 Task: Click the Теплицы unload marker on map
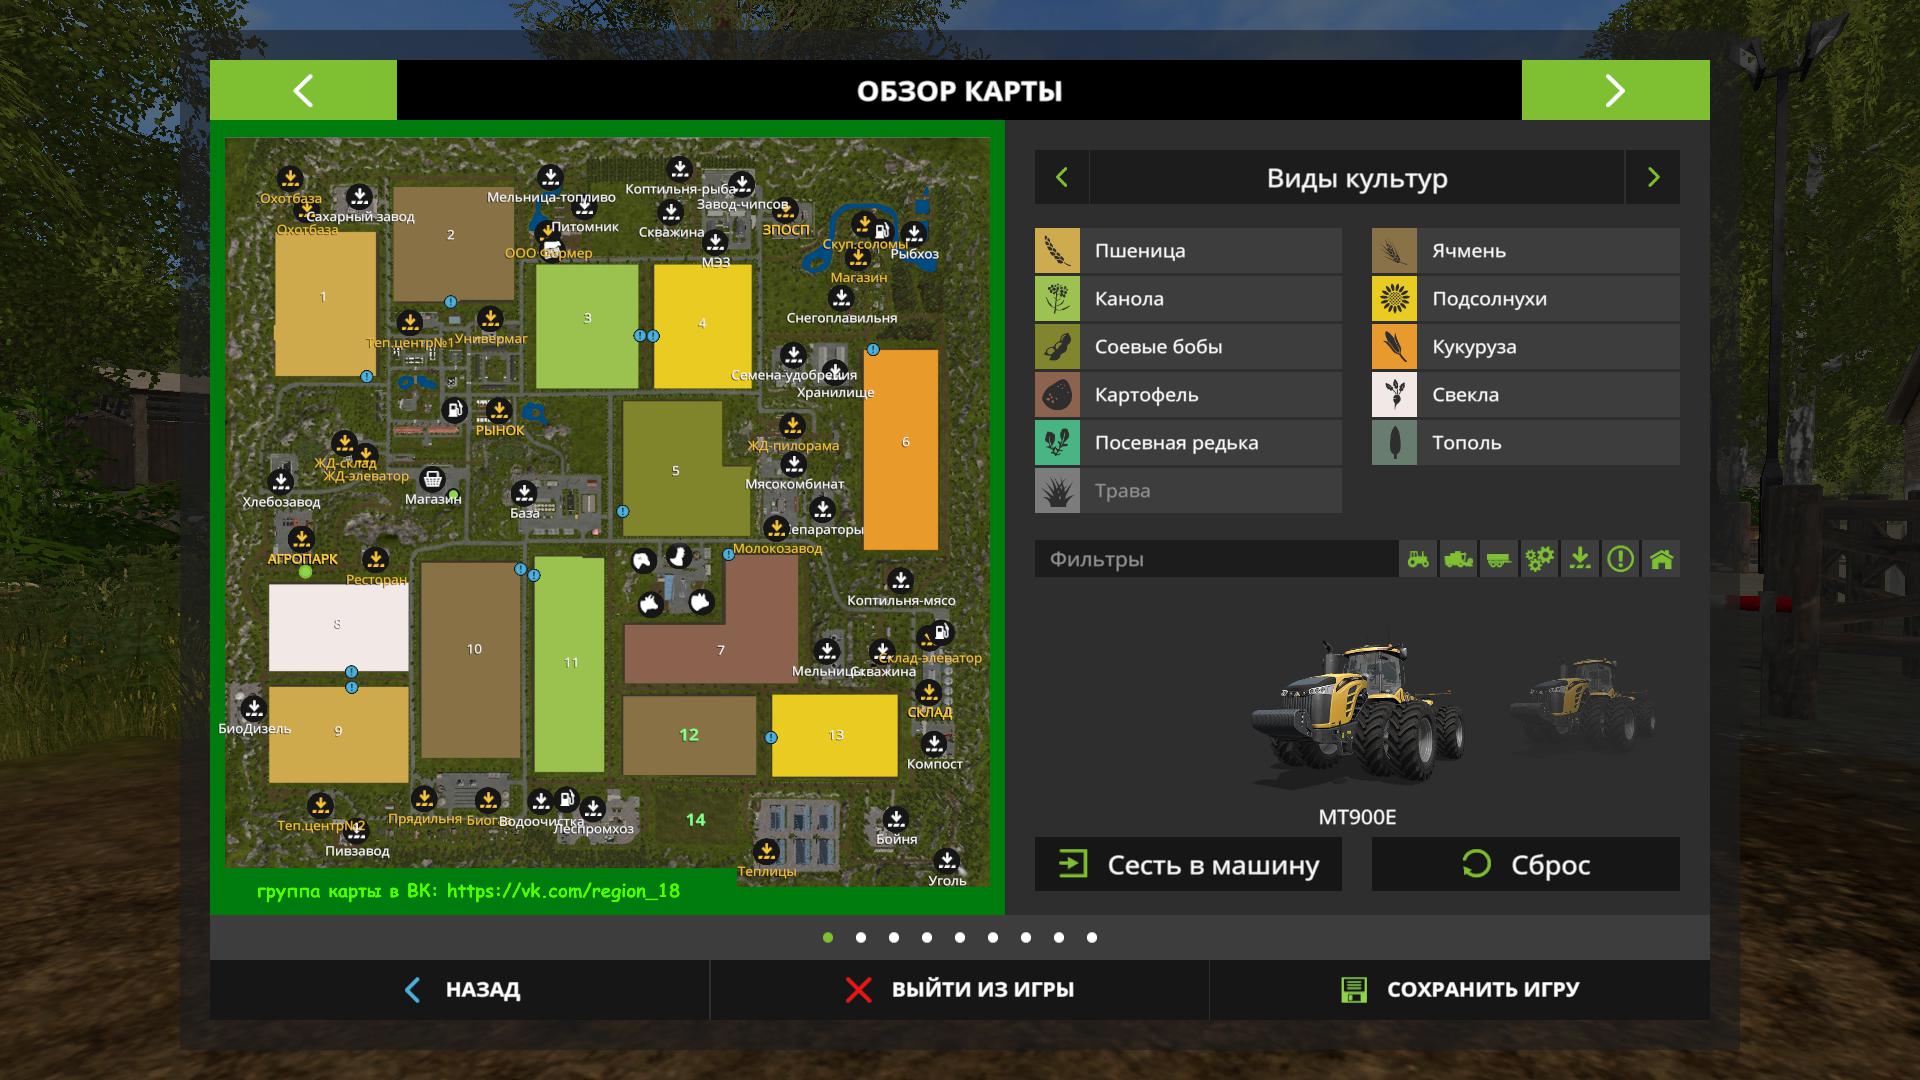tap(766, 852)
